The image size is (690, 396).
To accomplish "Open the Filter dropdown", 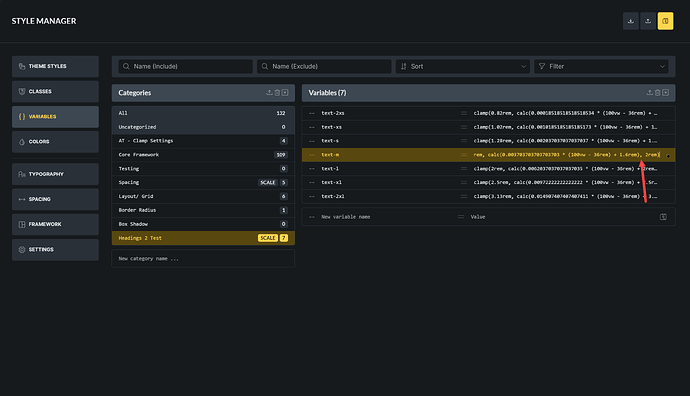I will 601,66.
